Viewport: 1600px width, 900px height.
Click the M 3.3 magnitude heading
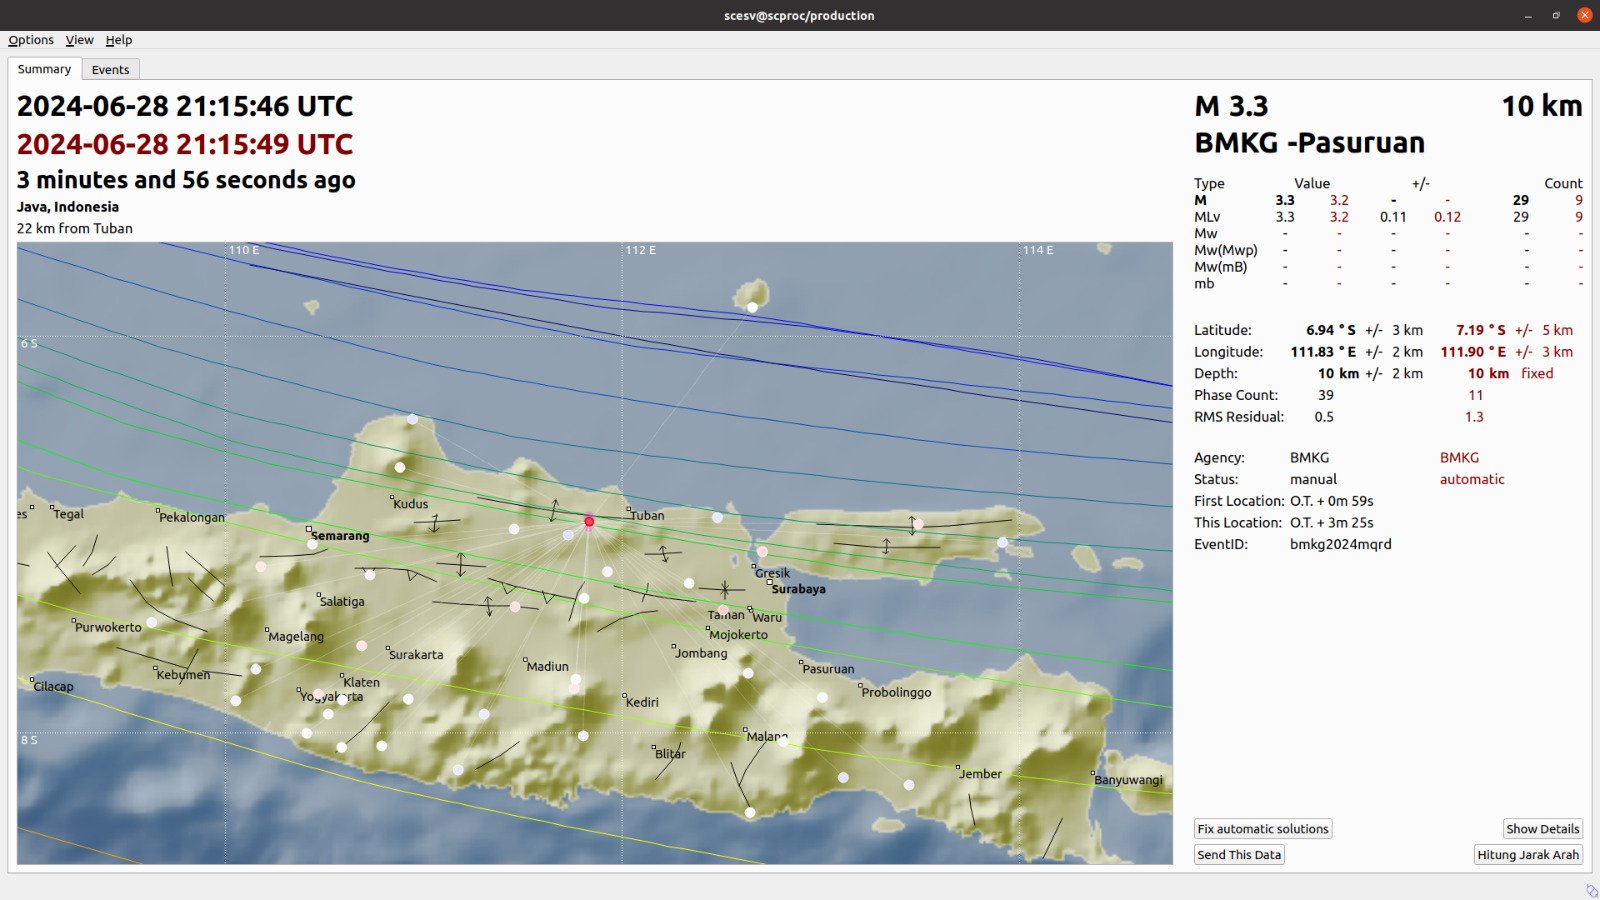1231,106
